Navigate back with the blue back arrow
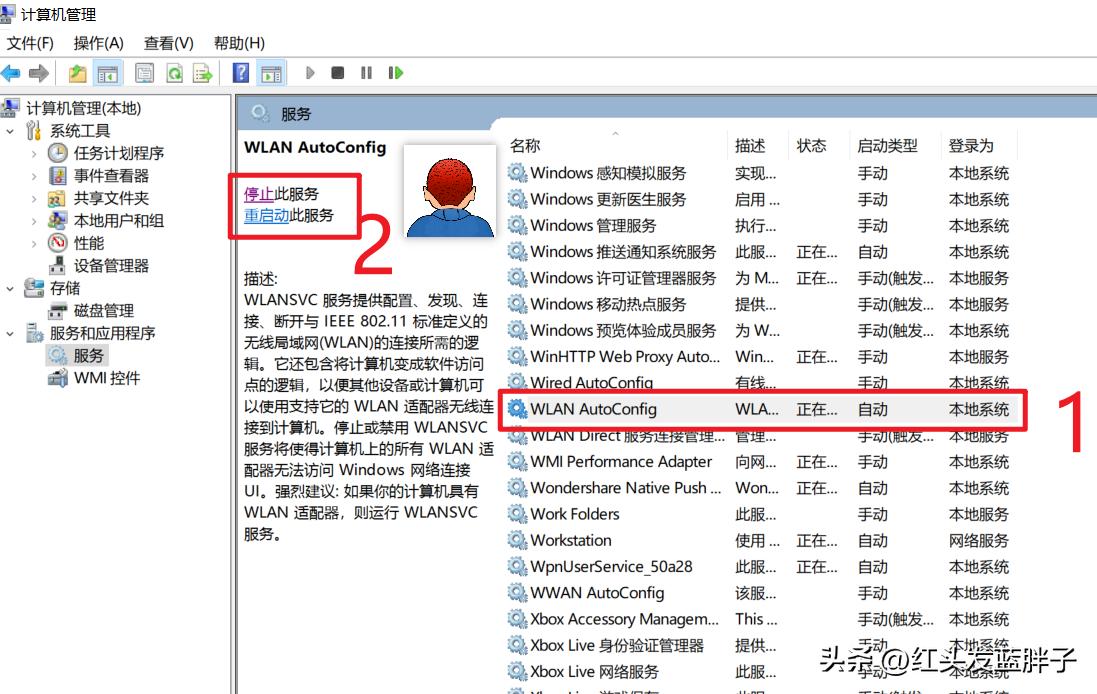 coord(10,72)
